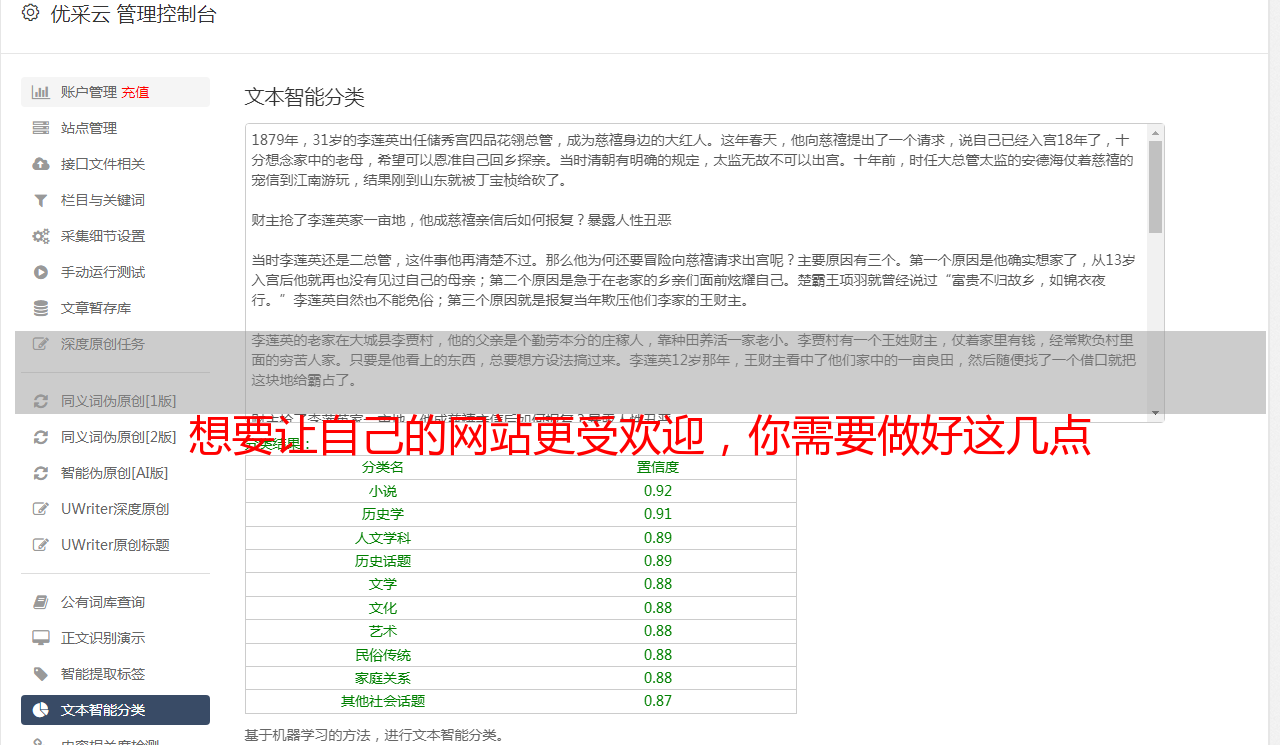1280x745 pixels.
Task: Click the 分类名 column header
Action: pyautogui.click(x=383, y=467)
